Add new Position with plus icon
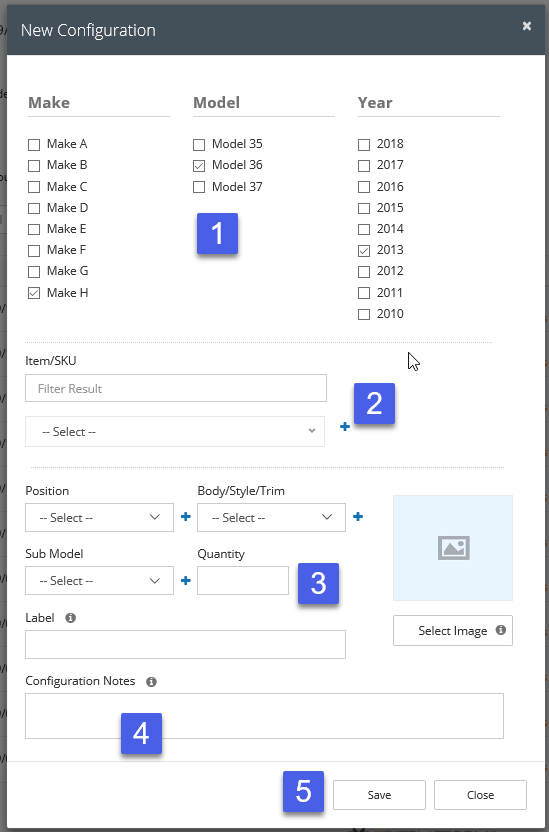549x832 pixels. [186, 517]
